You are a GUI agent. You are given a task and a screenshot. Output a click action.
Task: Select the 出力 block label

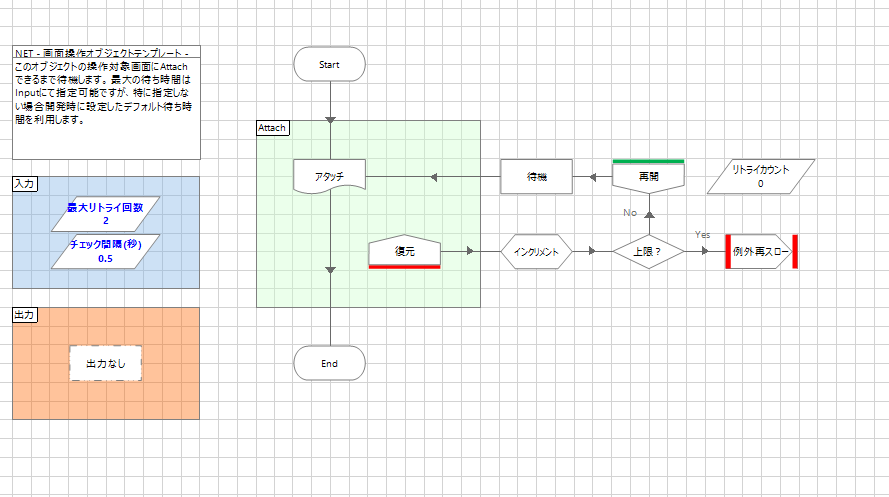[25, 314]
